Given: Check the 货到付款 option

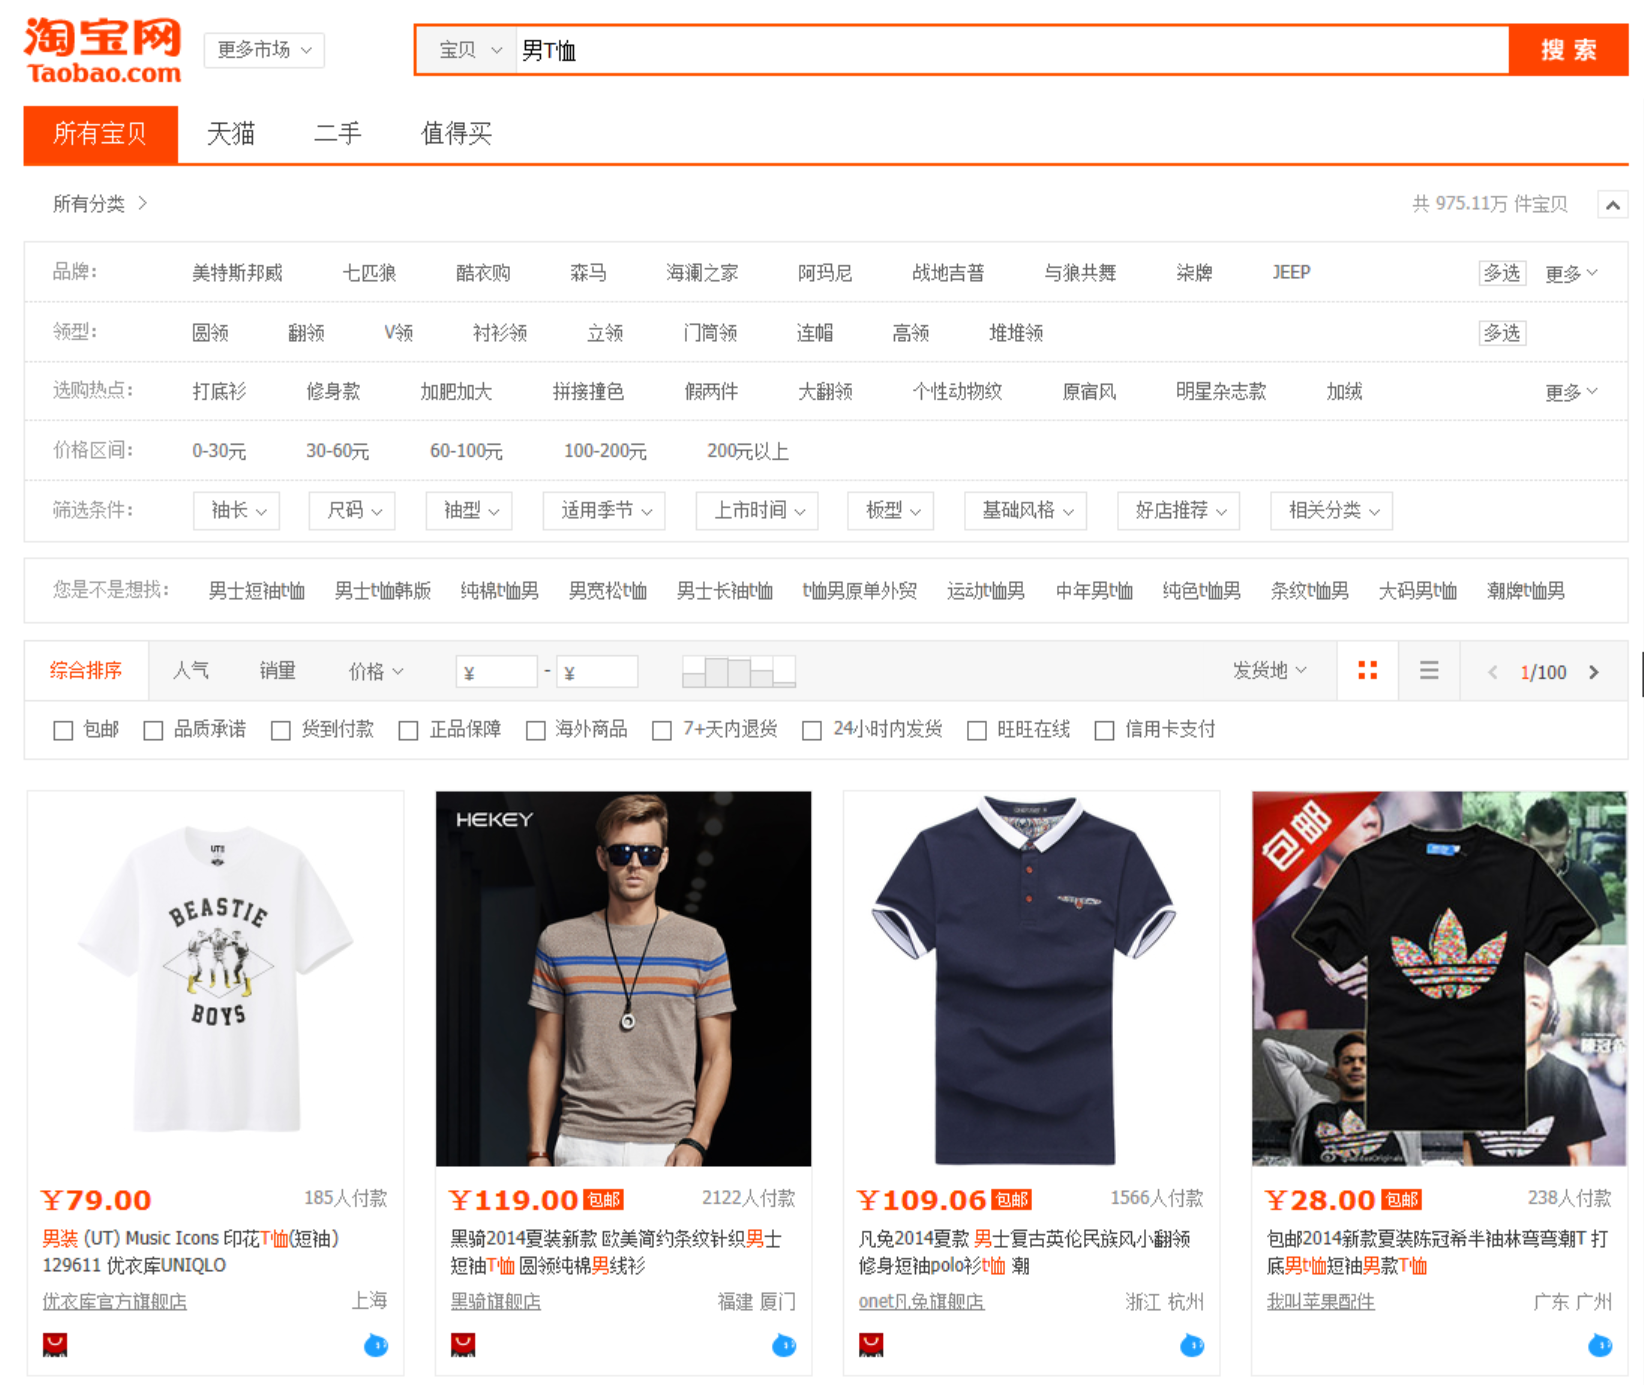Looking at the screenshot, I should [x=281, y=731].
